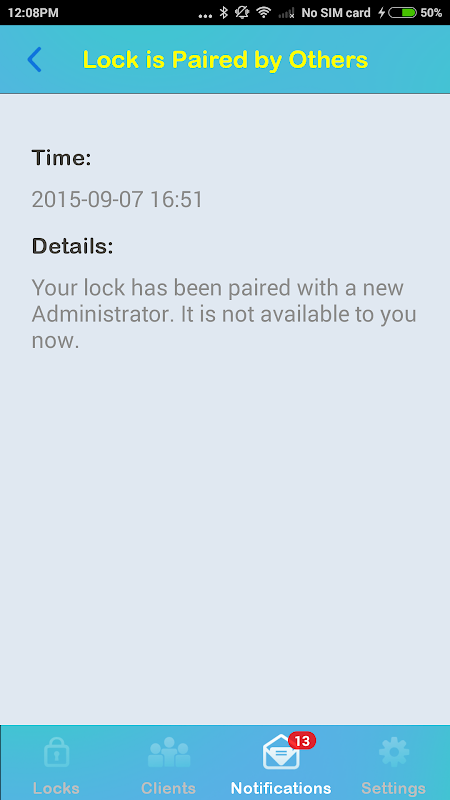Tap the Notifications envelope icon
Screen dimensions: 450x800
click(281, 754)
